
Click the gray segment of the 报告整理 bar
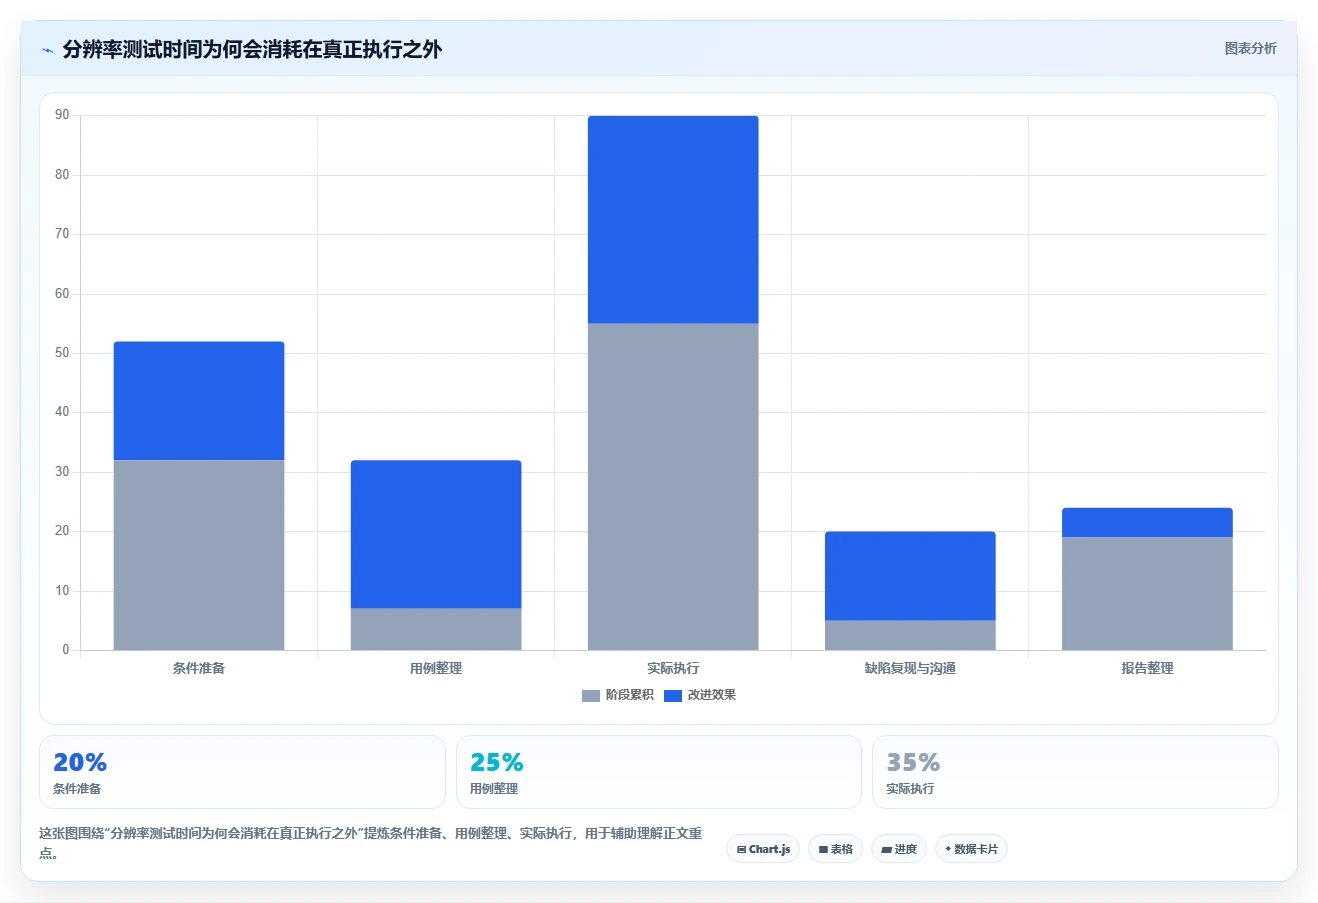point(1147,594)
